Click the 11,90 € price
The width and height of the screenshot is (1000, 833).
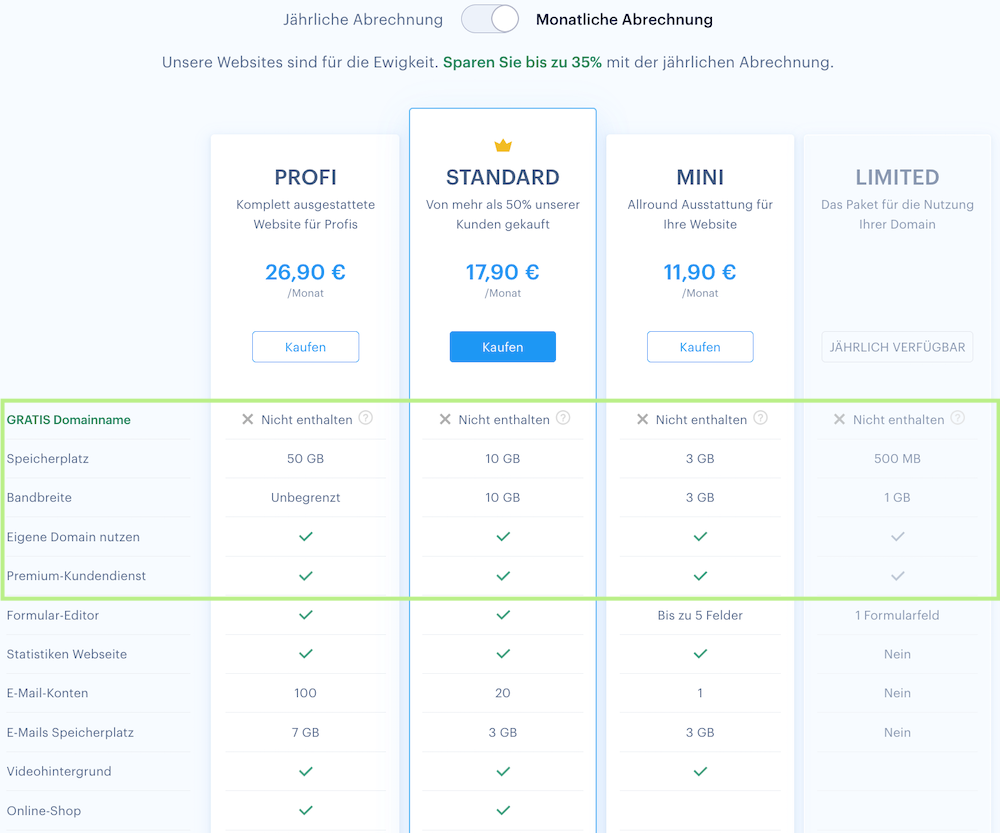(x=700, y=272)
